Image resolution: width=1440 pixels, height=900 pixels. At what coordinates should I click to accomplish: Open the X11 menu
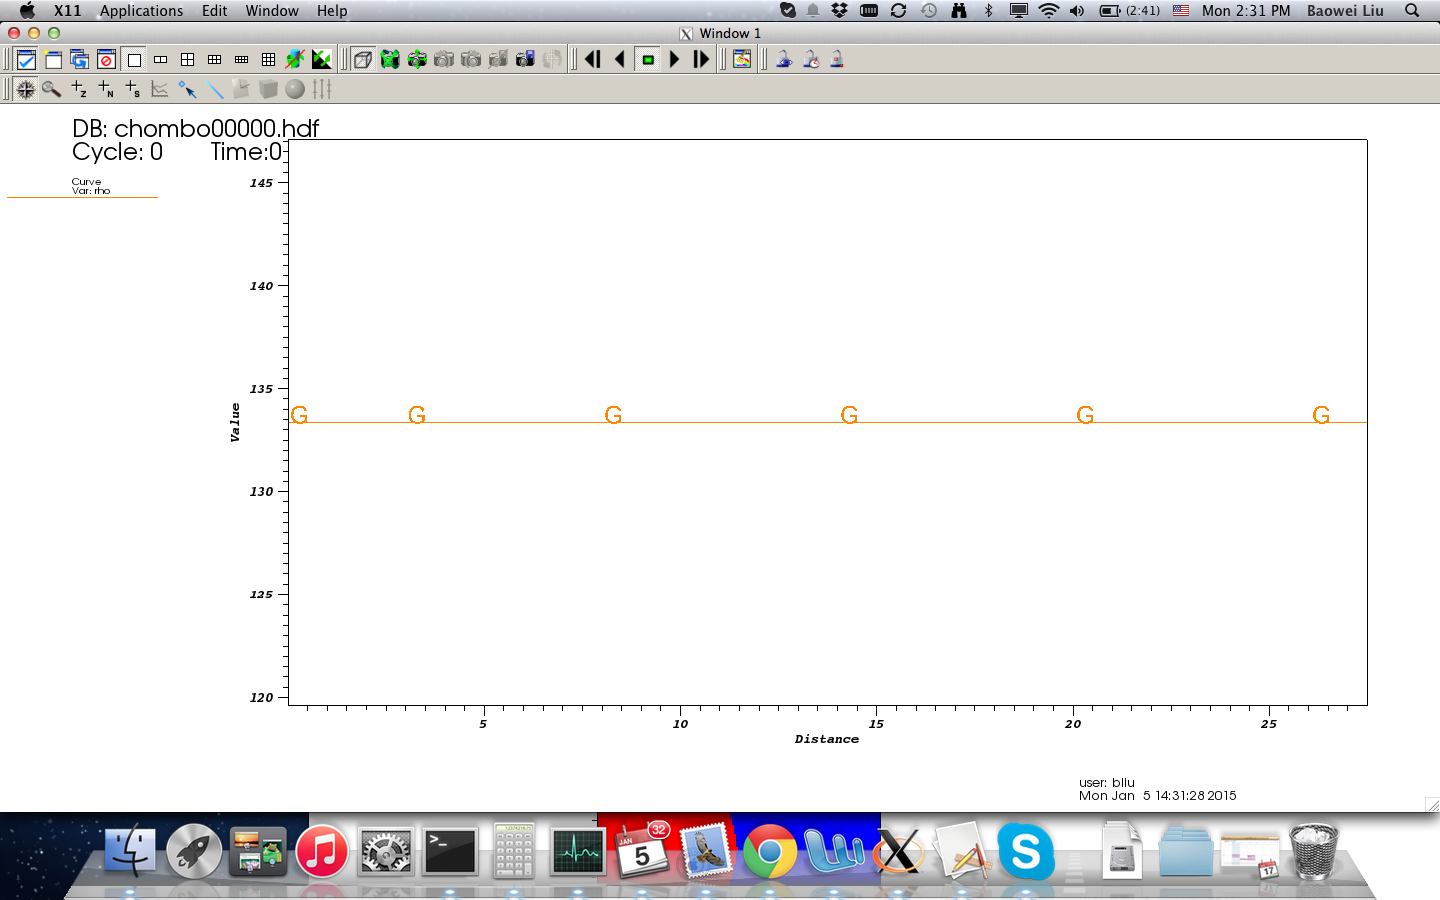click(x=68, y=11)
